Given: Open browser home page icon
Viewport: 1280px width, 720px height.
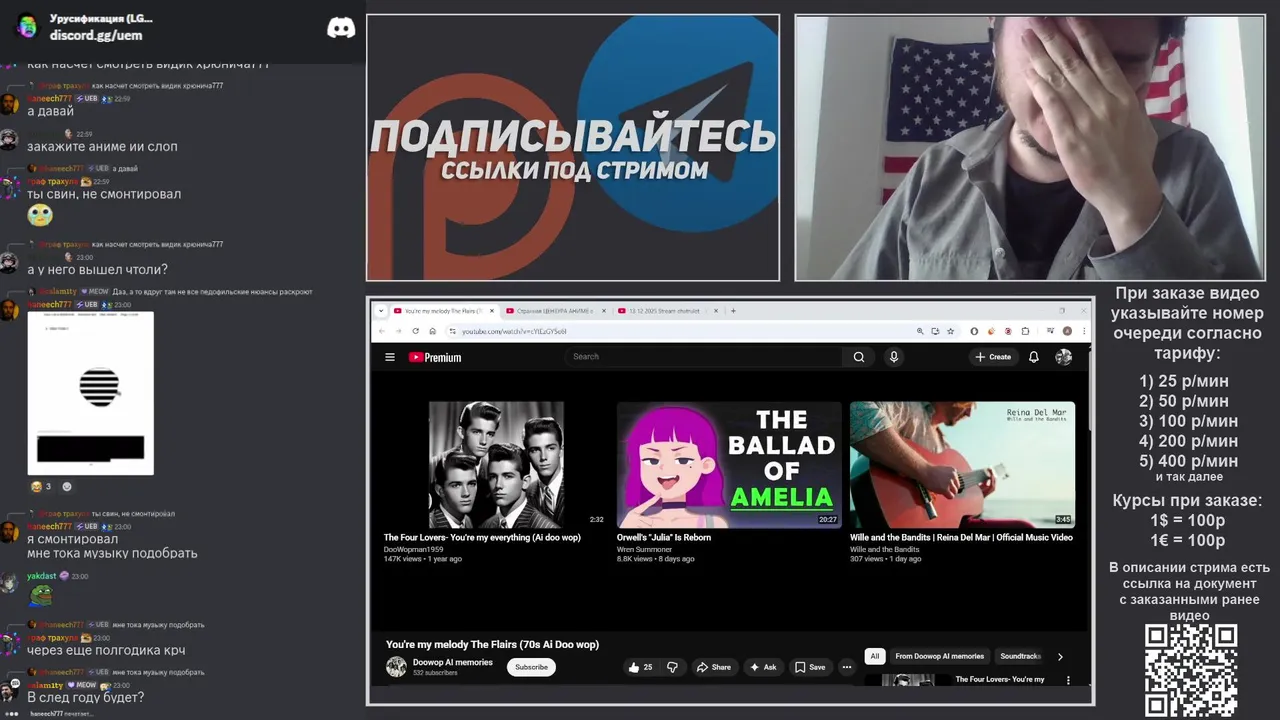Looking at the screenshot, I should point(432,331).
